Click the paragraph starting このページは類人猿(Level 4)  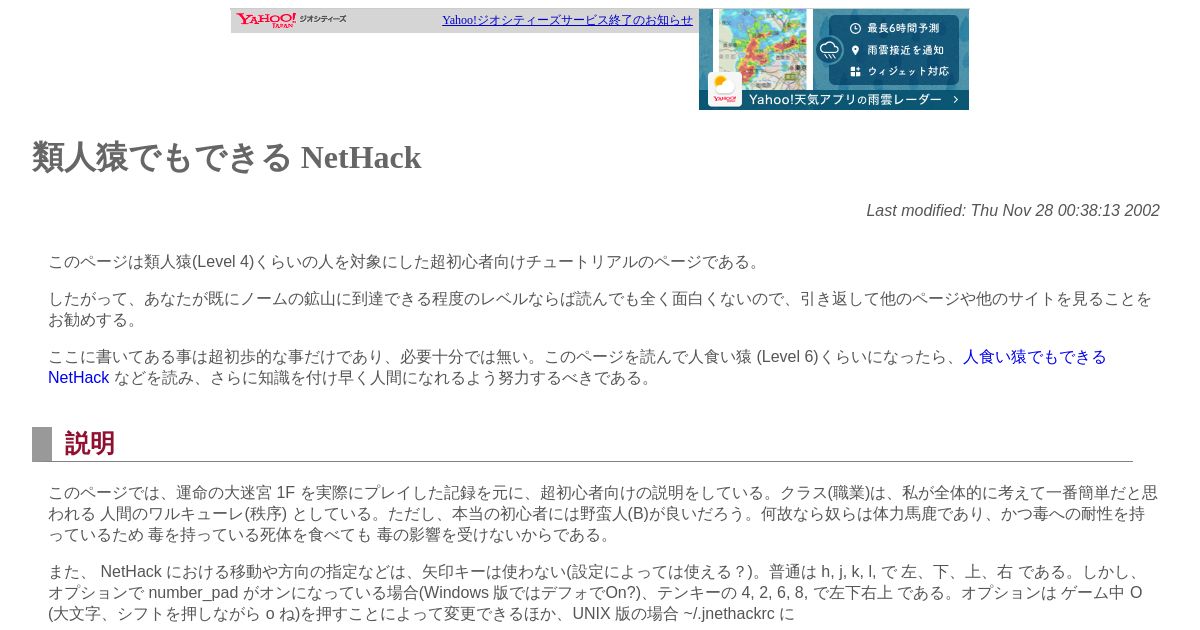(x=406, y=262)
